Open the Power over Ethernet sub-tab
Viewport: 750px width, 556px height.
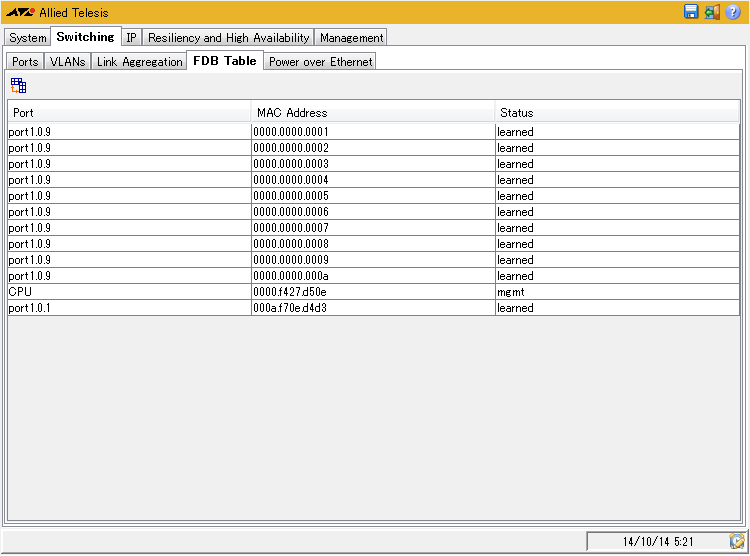tap(320, 61)
